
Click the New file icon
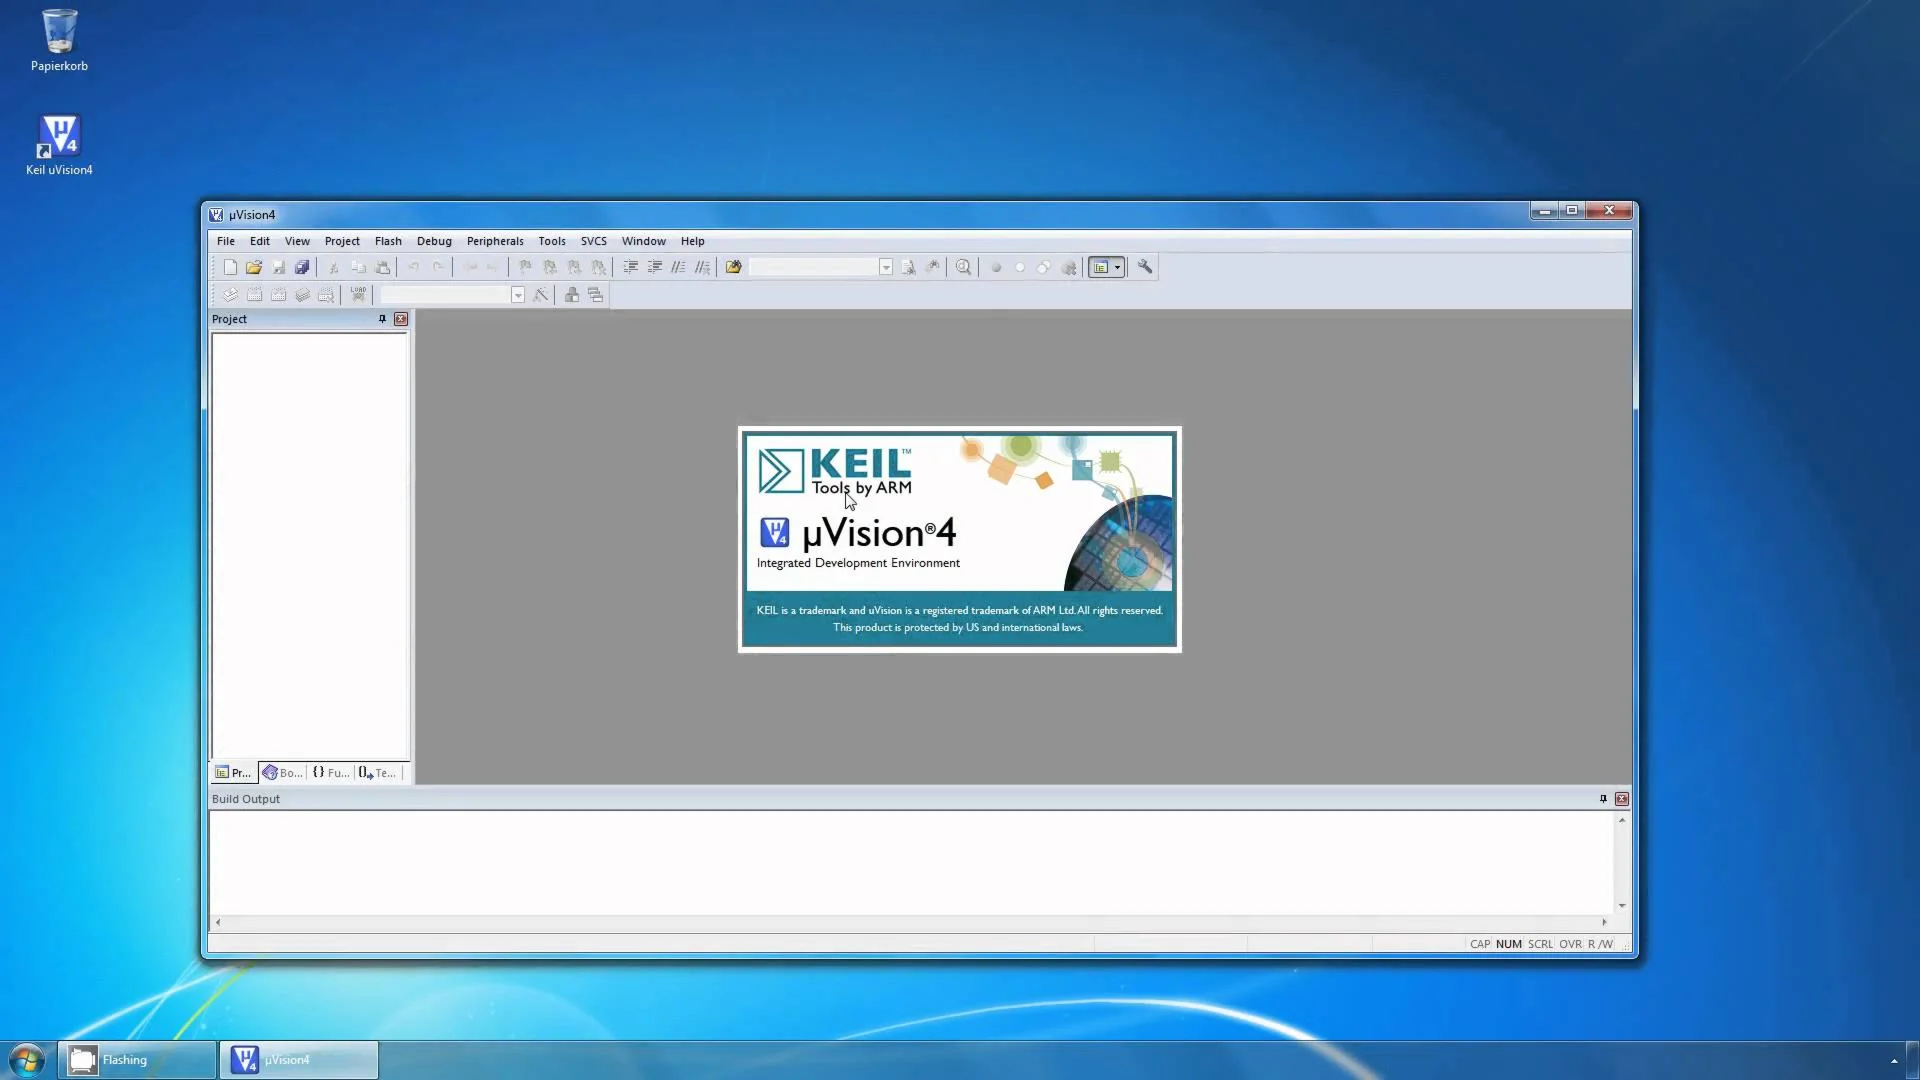coord(230,267)
